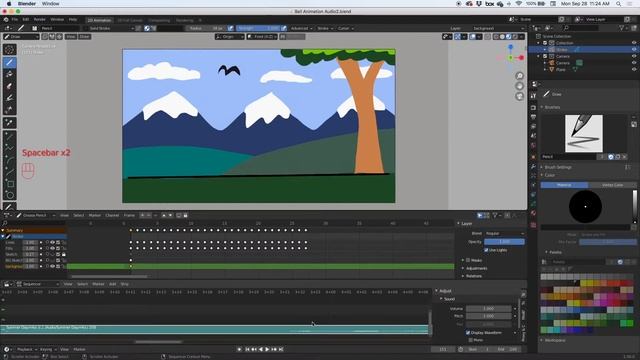Toggle visibility of the Fills layer

point(52,248)
